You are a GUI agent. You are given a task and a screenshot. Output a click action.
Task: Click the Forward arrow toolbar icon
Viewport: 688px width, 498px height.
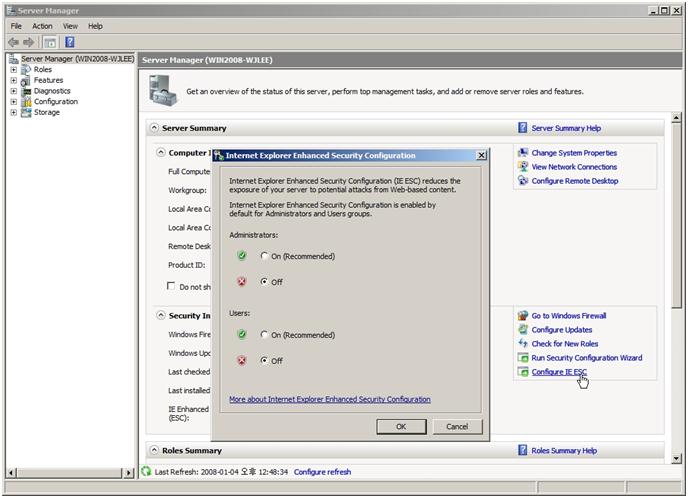(x=29, y=42)
